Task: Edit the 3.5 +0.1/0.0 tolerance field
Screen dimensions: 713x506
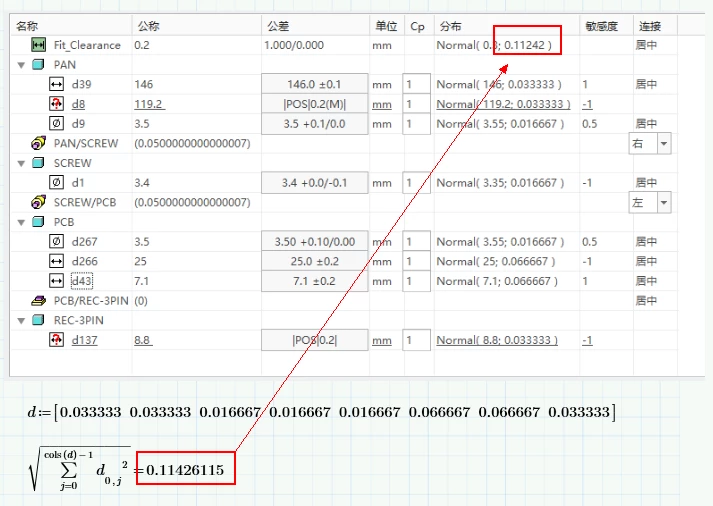Action: pos(315,124)
